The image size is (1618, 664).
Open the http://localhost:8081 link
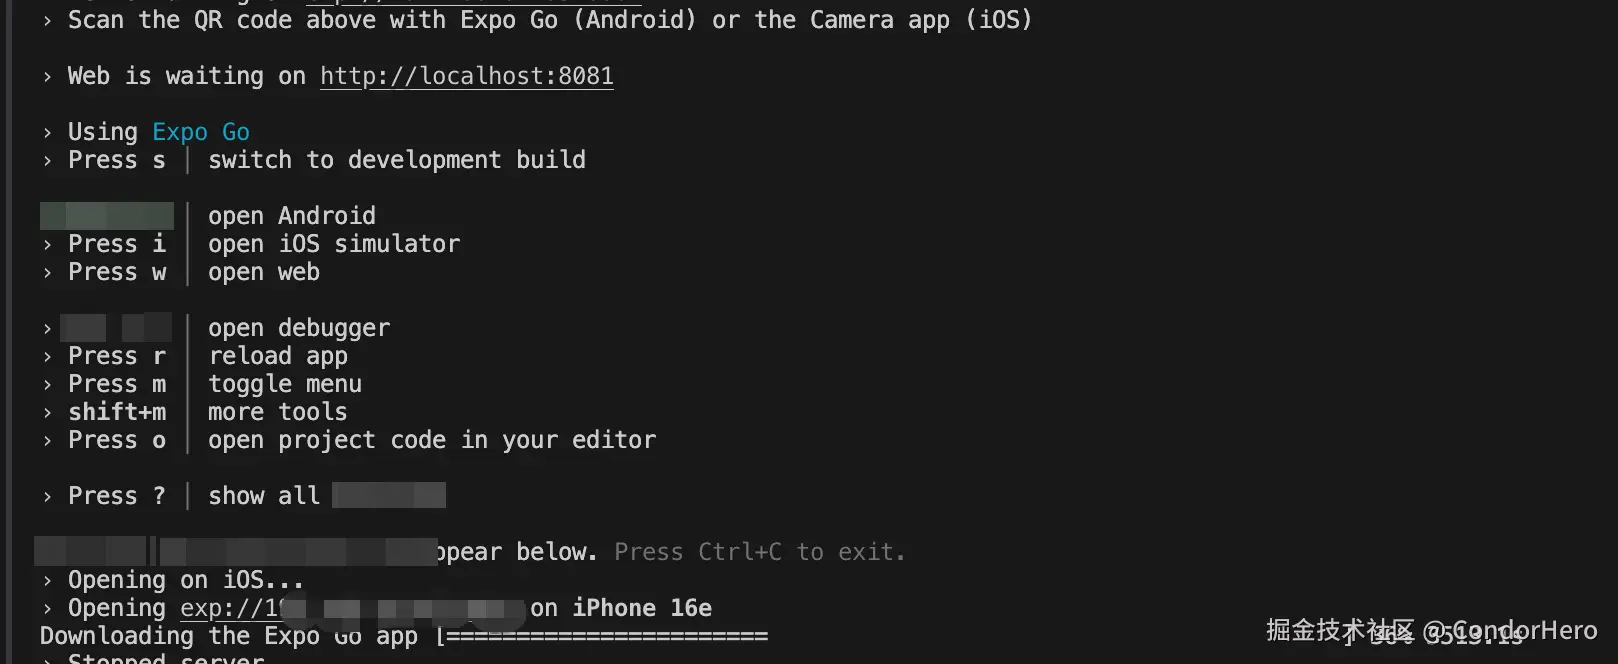pos(466,76)
